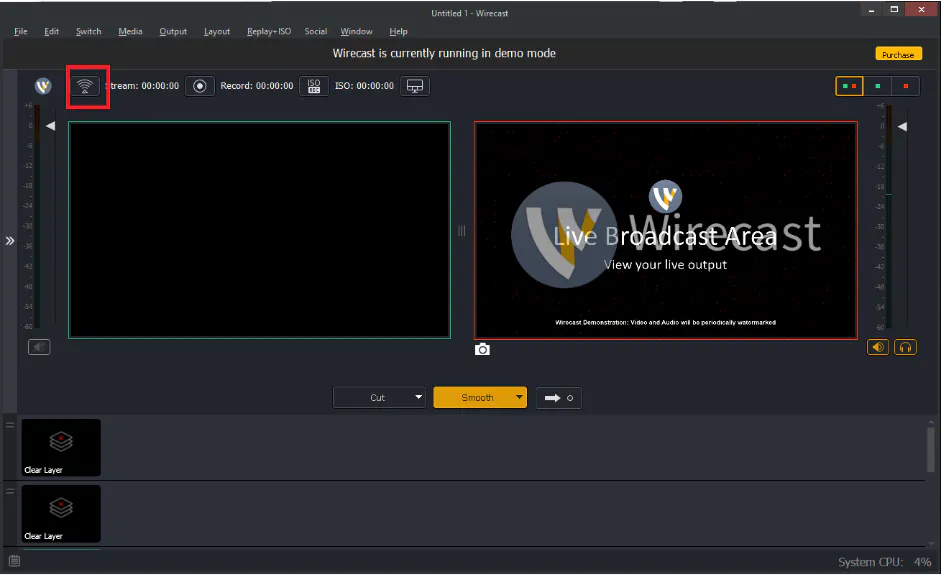Click the Go arrow transition button

(x=559, y=397)
